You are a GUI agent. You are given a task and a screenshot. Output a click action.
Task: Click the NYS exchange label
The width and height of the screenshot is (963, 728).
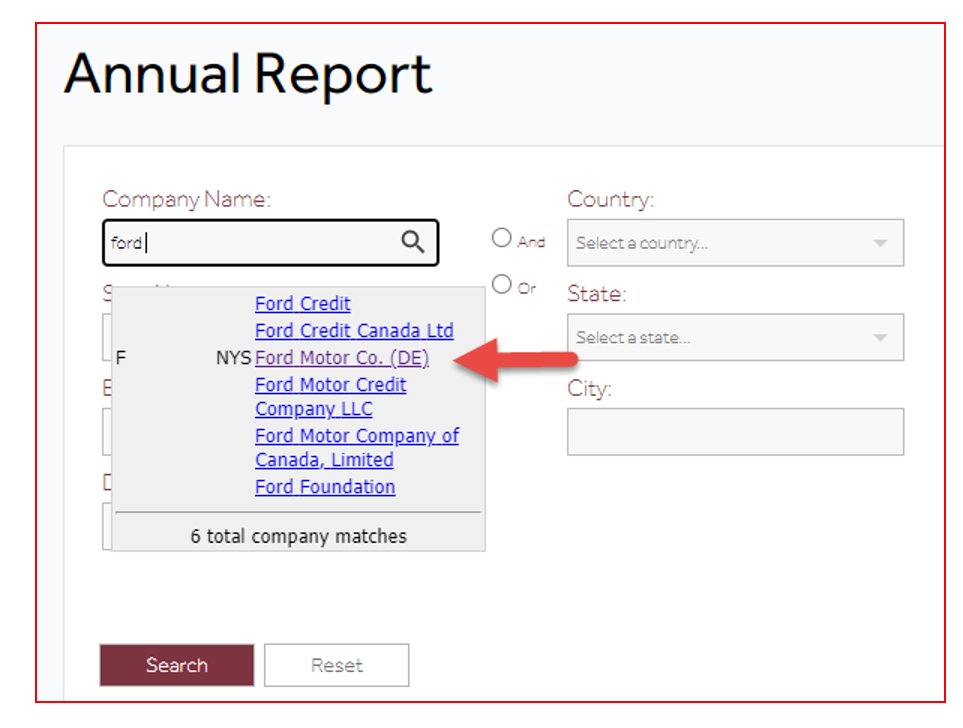pyautogui.click(x=233, y=358)
